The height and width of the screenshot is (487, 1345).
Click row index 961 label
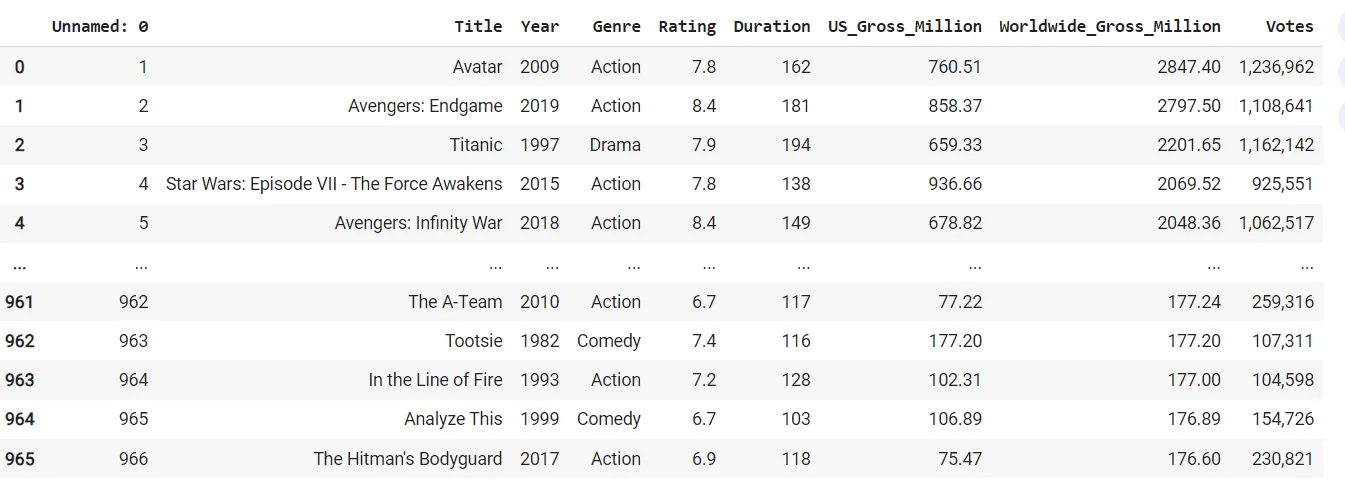tap(20, 302)
